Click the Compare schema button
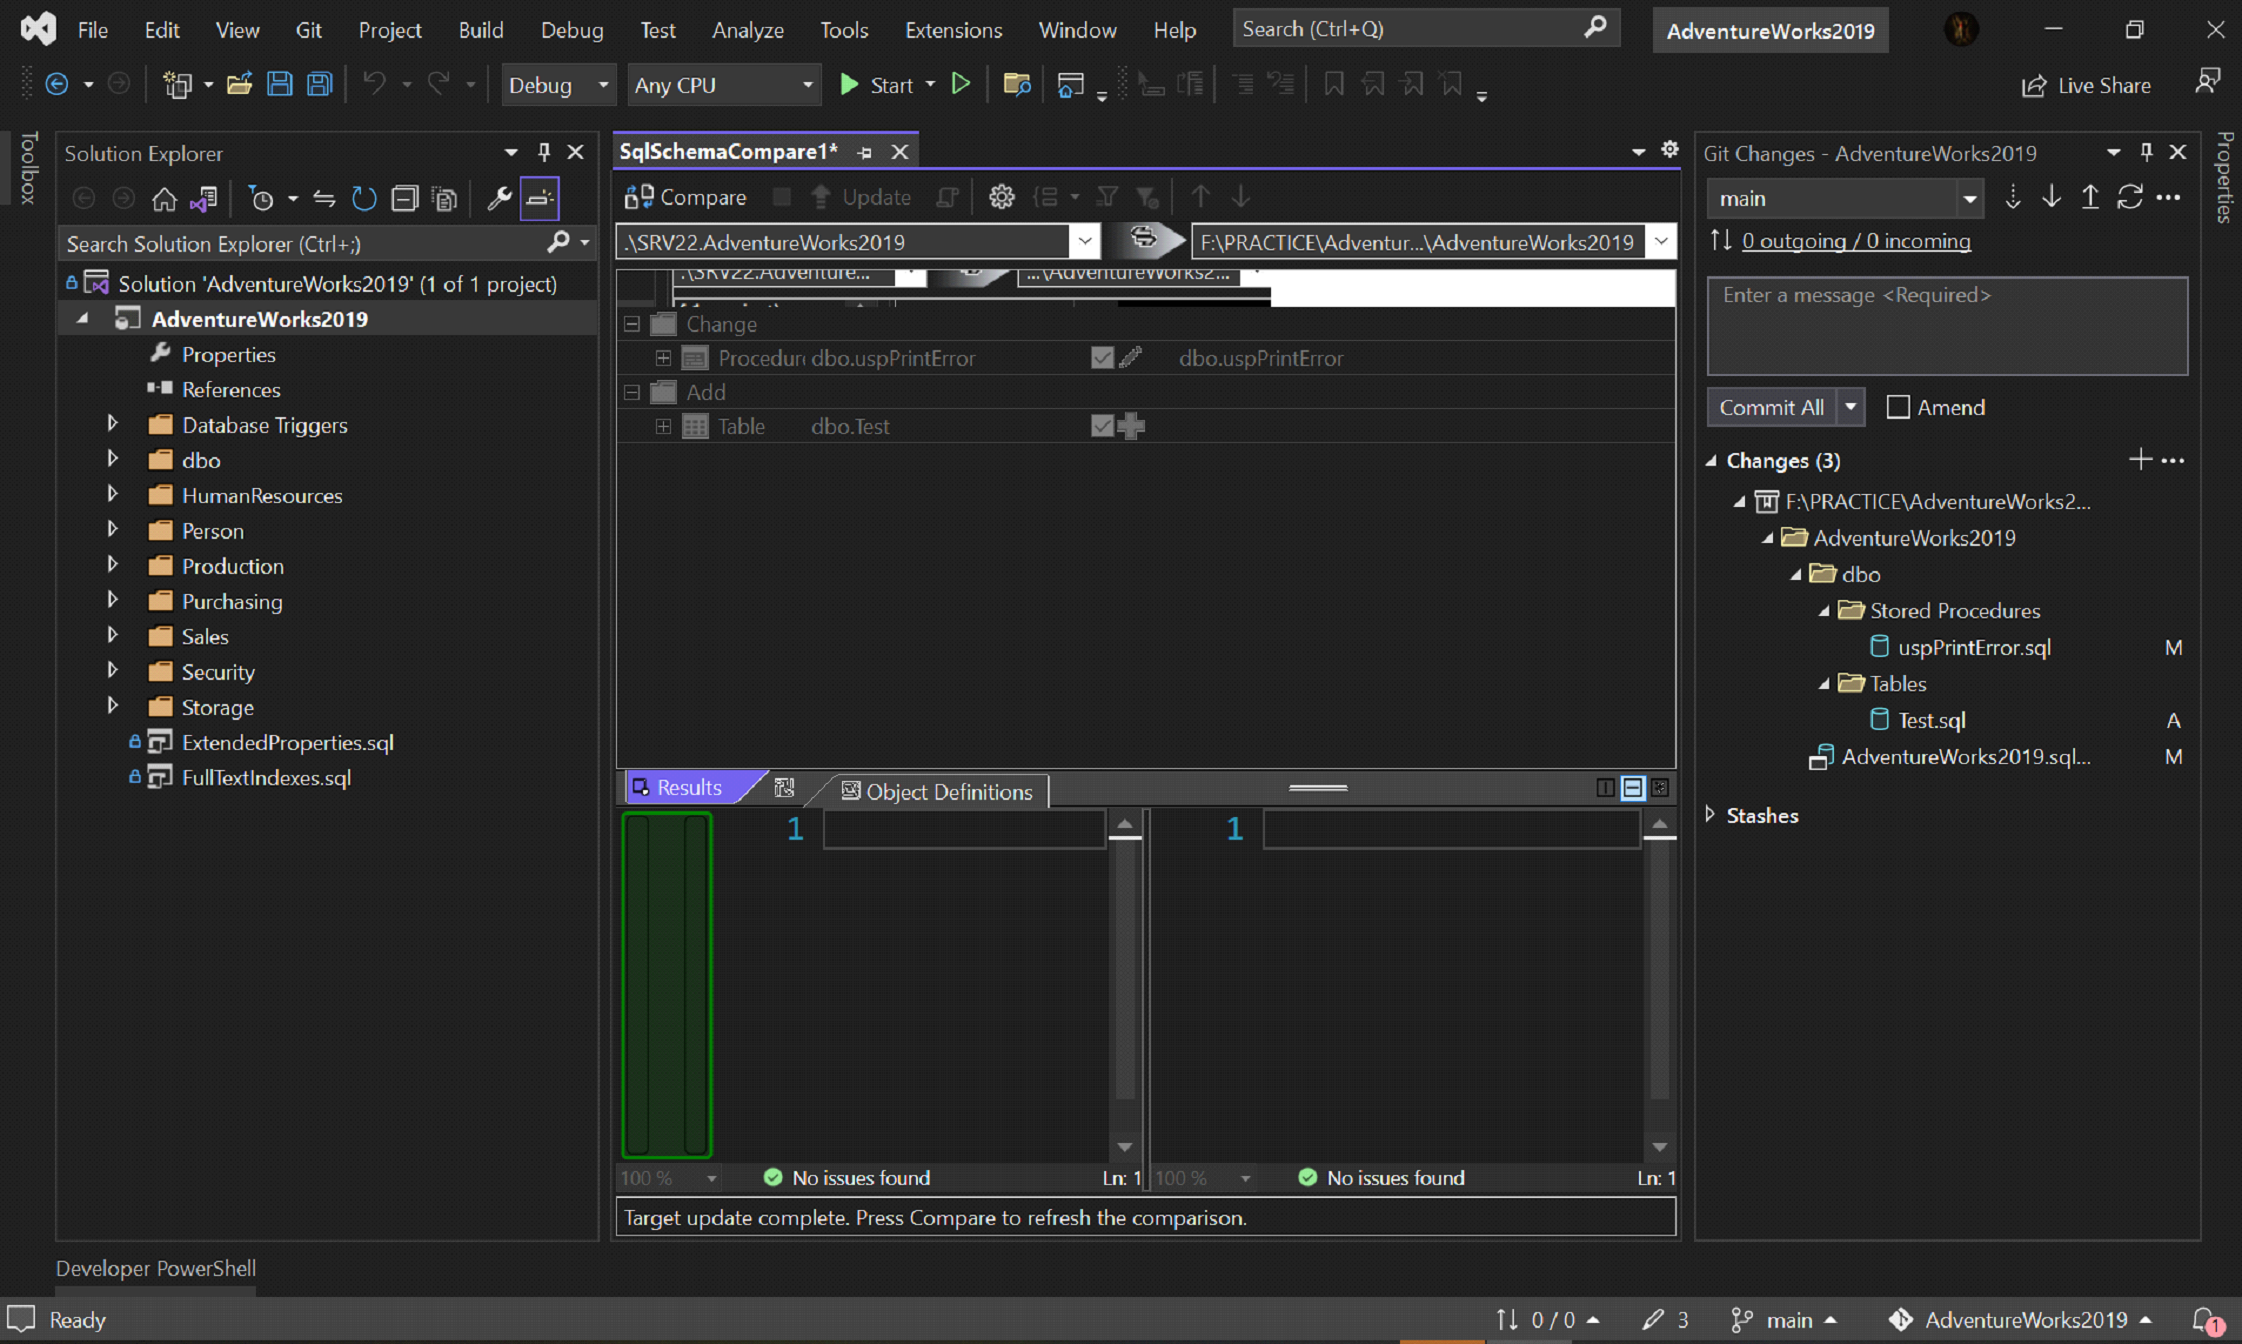This screenshot has width=2242, height=1344. point(686,197)
